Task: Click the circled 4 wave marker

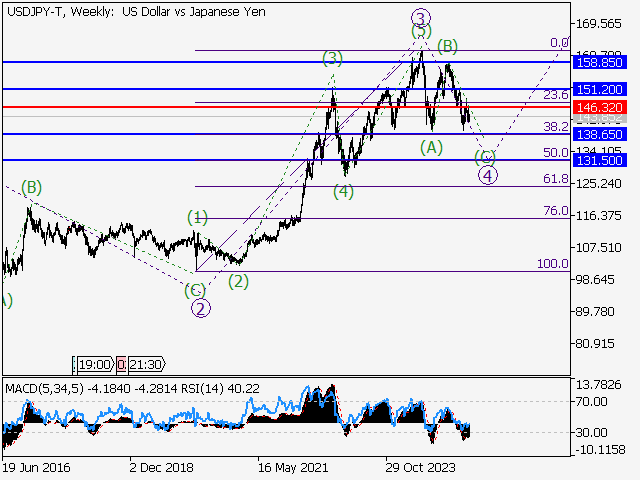Action: (x=487, y=176)
